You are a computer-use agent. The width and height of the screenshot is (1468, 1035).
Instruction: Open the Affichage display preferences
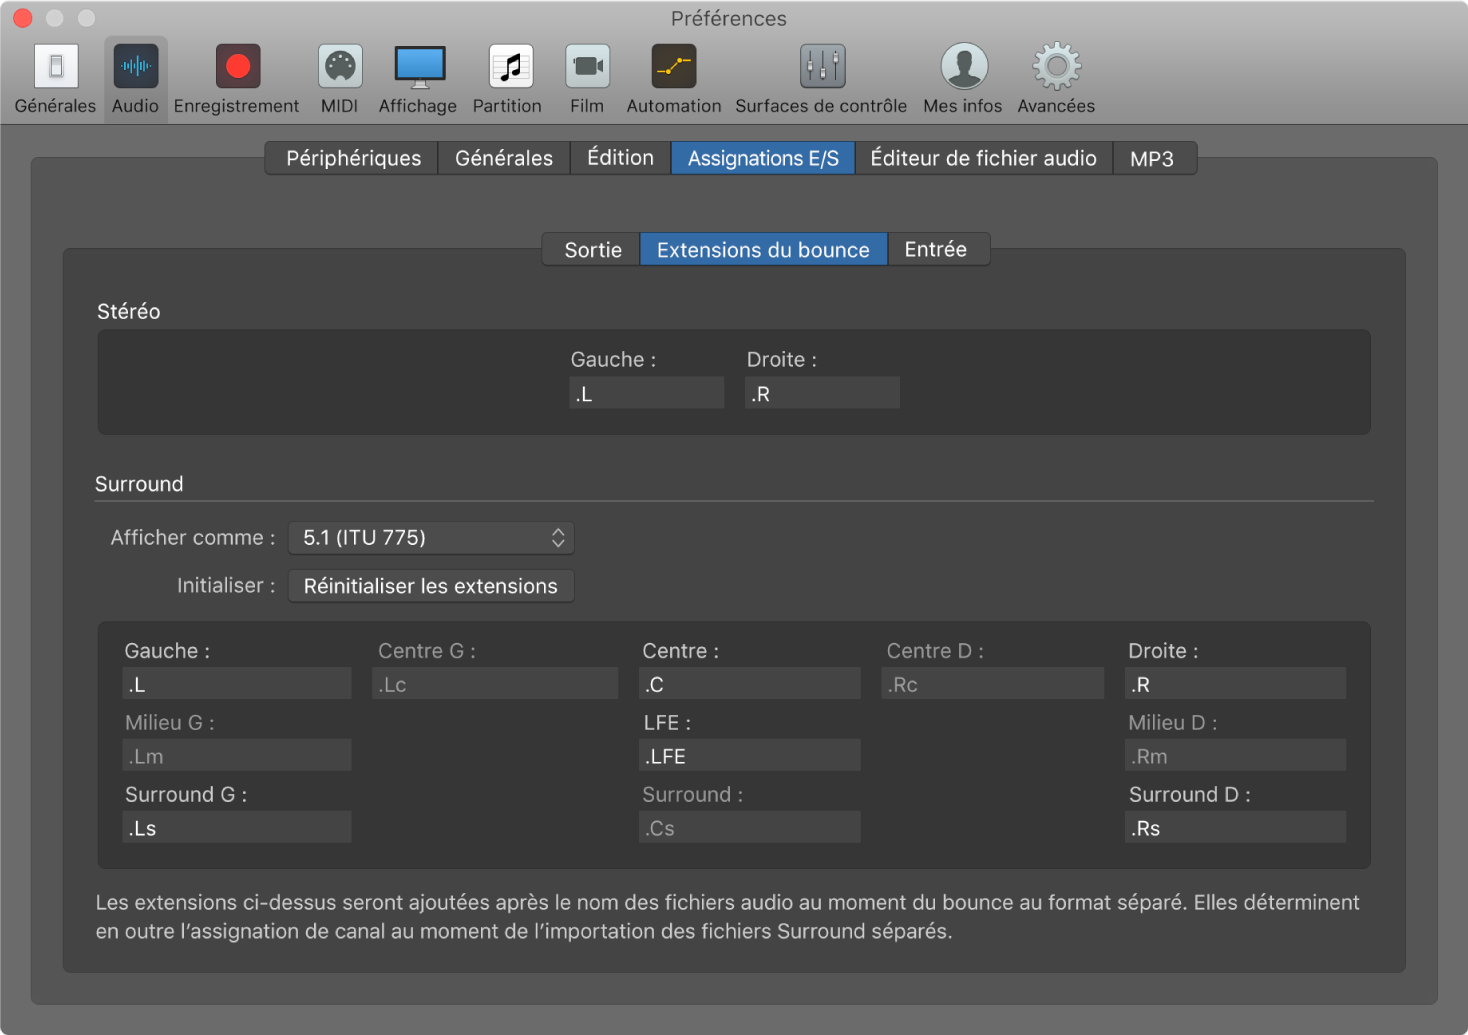[418, 79]
